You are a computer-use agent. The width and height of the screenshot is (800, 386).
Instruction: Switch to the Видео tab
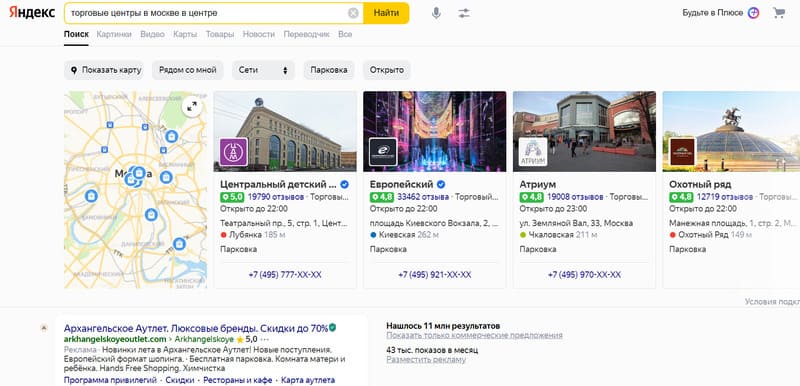pyautogui.click(x=152, y=34)
